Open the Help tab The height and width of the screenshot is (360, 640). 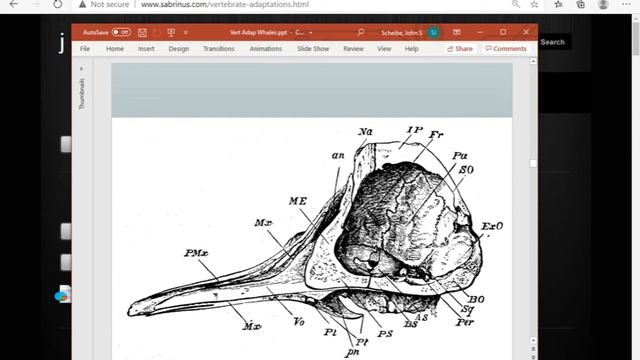[x=411, y=49]
